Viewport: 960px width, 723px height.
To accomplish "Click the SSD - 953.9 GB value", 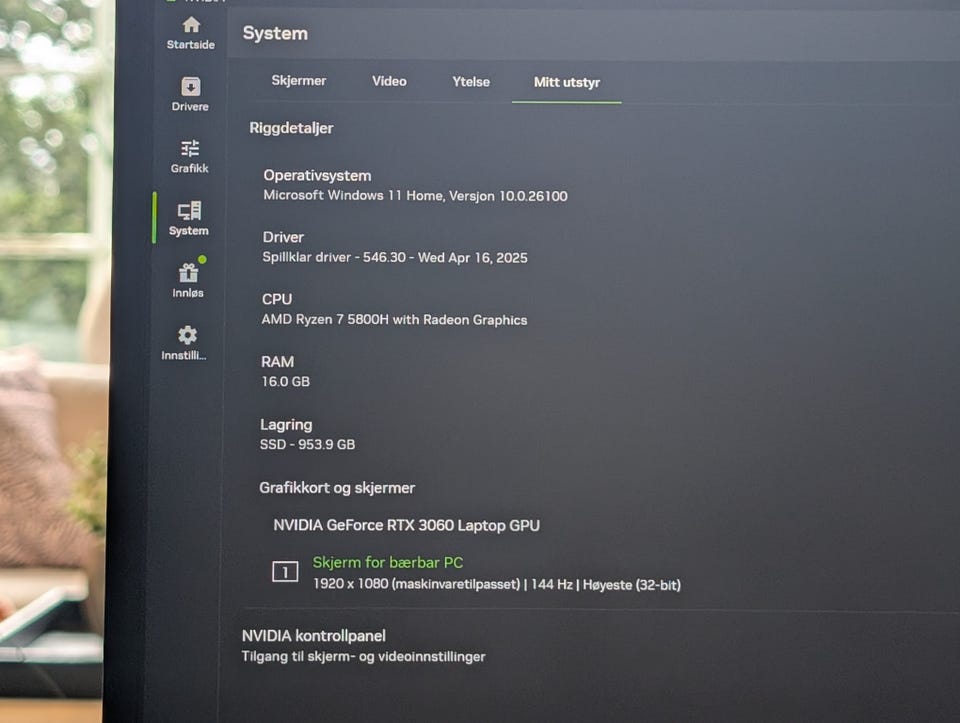I will (307, 444).
